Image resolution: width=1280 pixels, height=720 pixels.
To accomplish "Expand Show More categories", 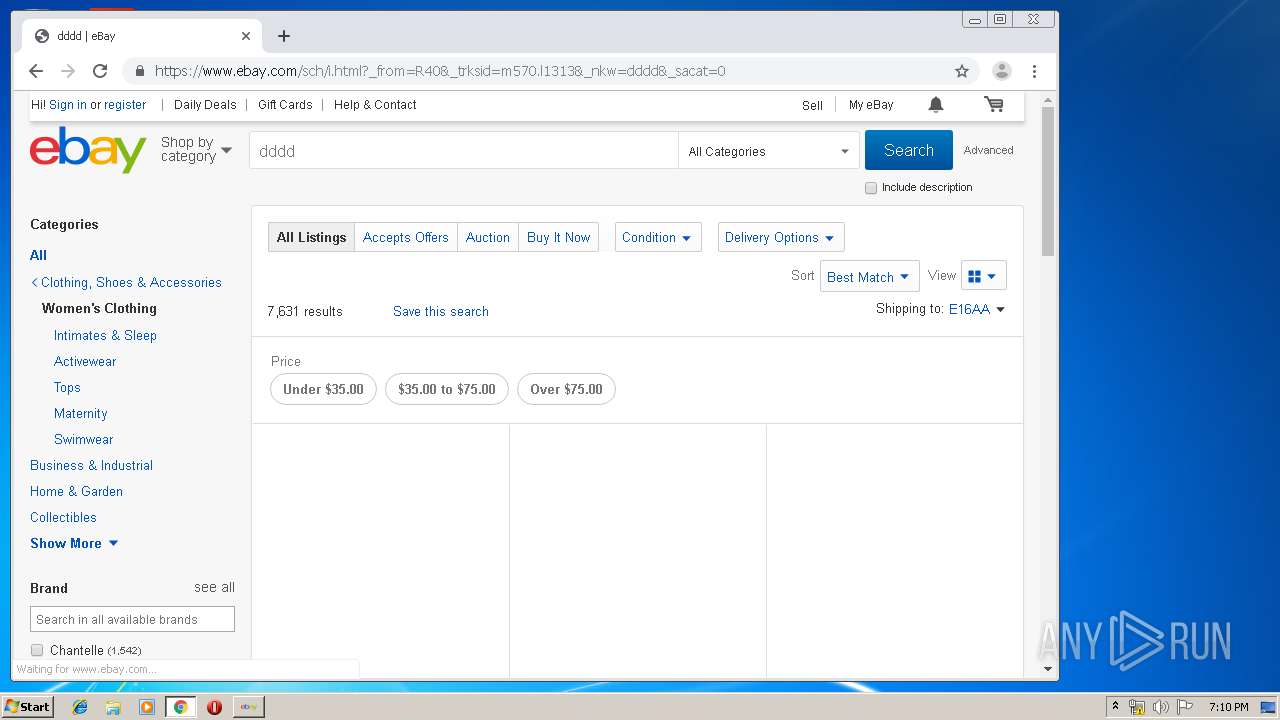I will tap(74, 543).
